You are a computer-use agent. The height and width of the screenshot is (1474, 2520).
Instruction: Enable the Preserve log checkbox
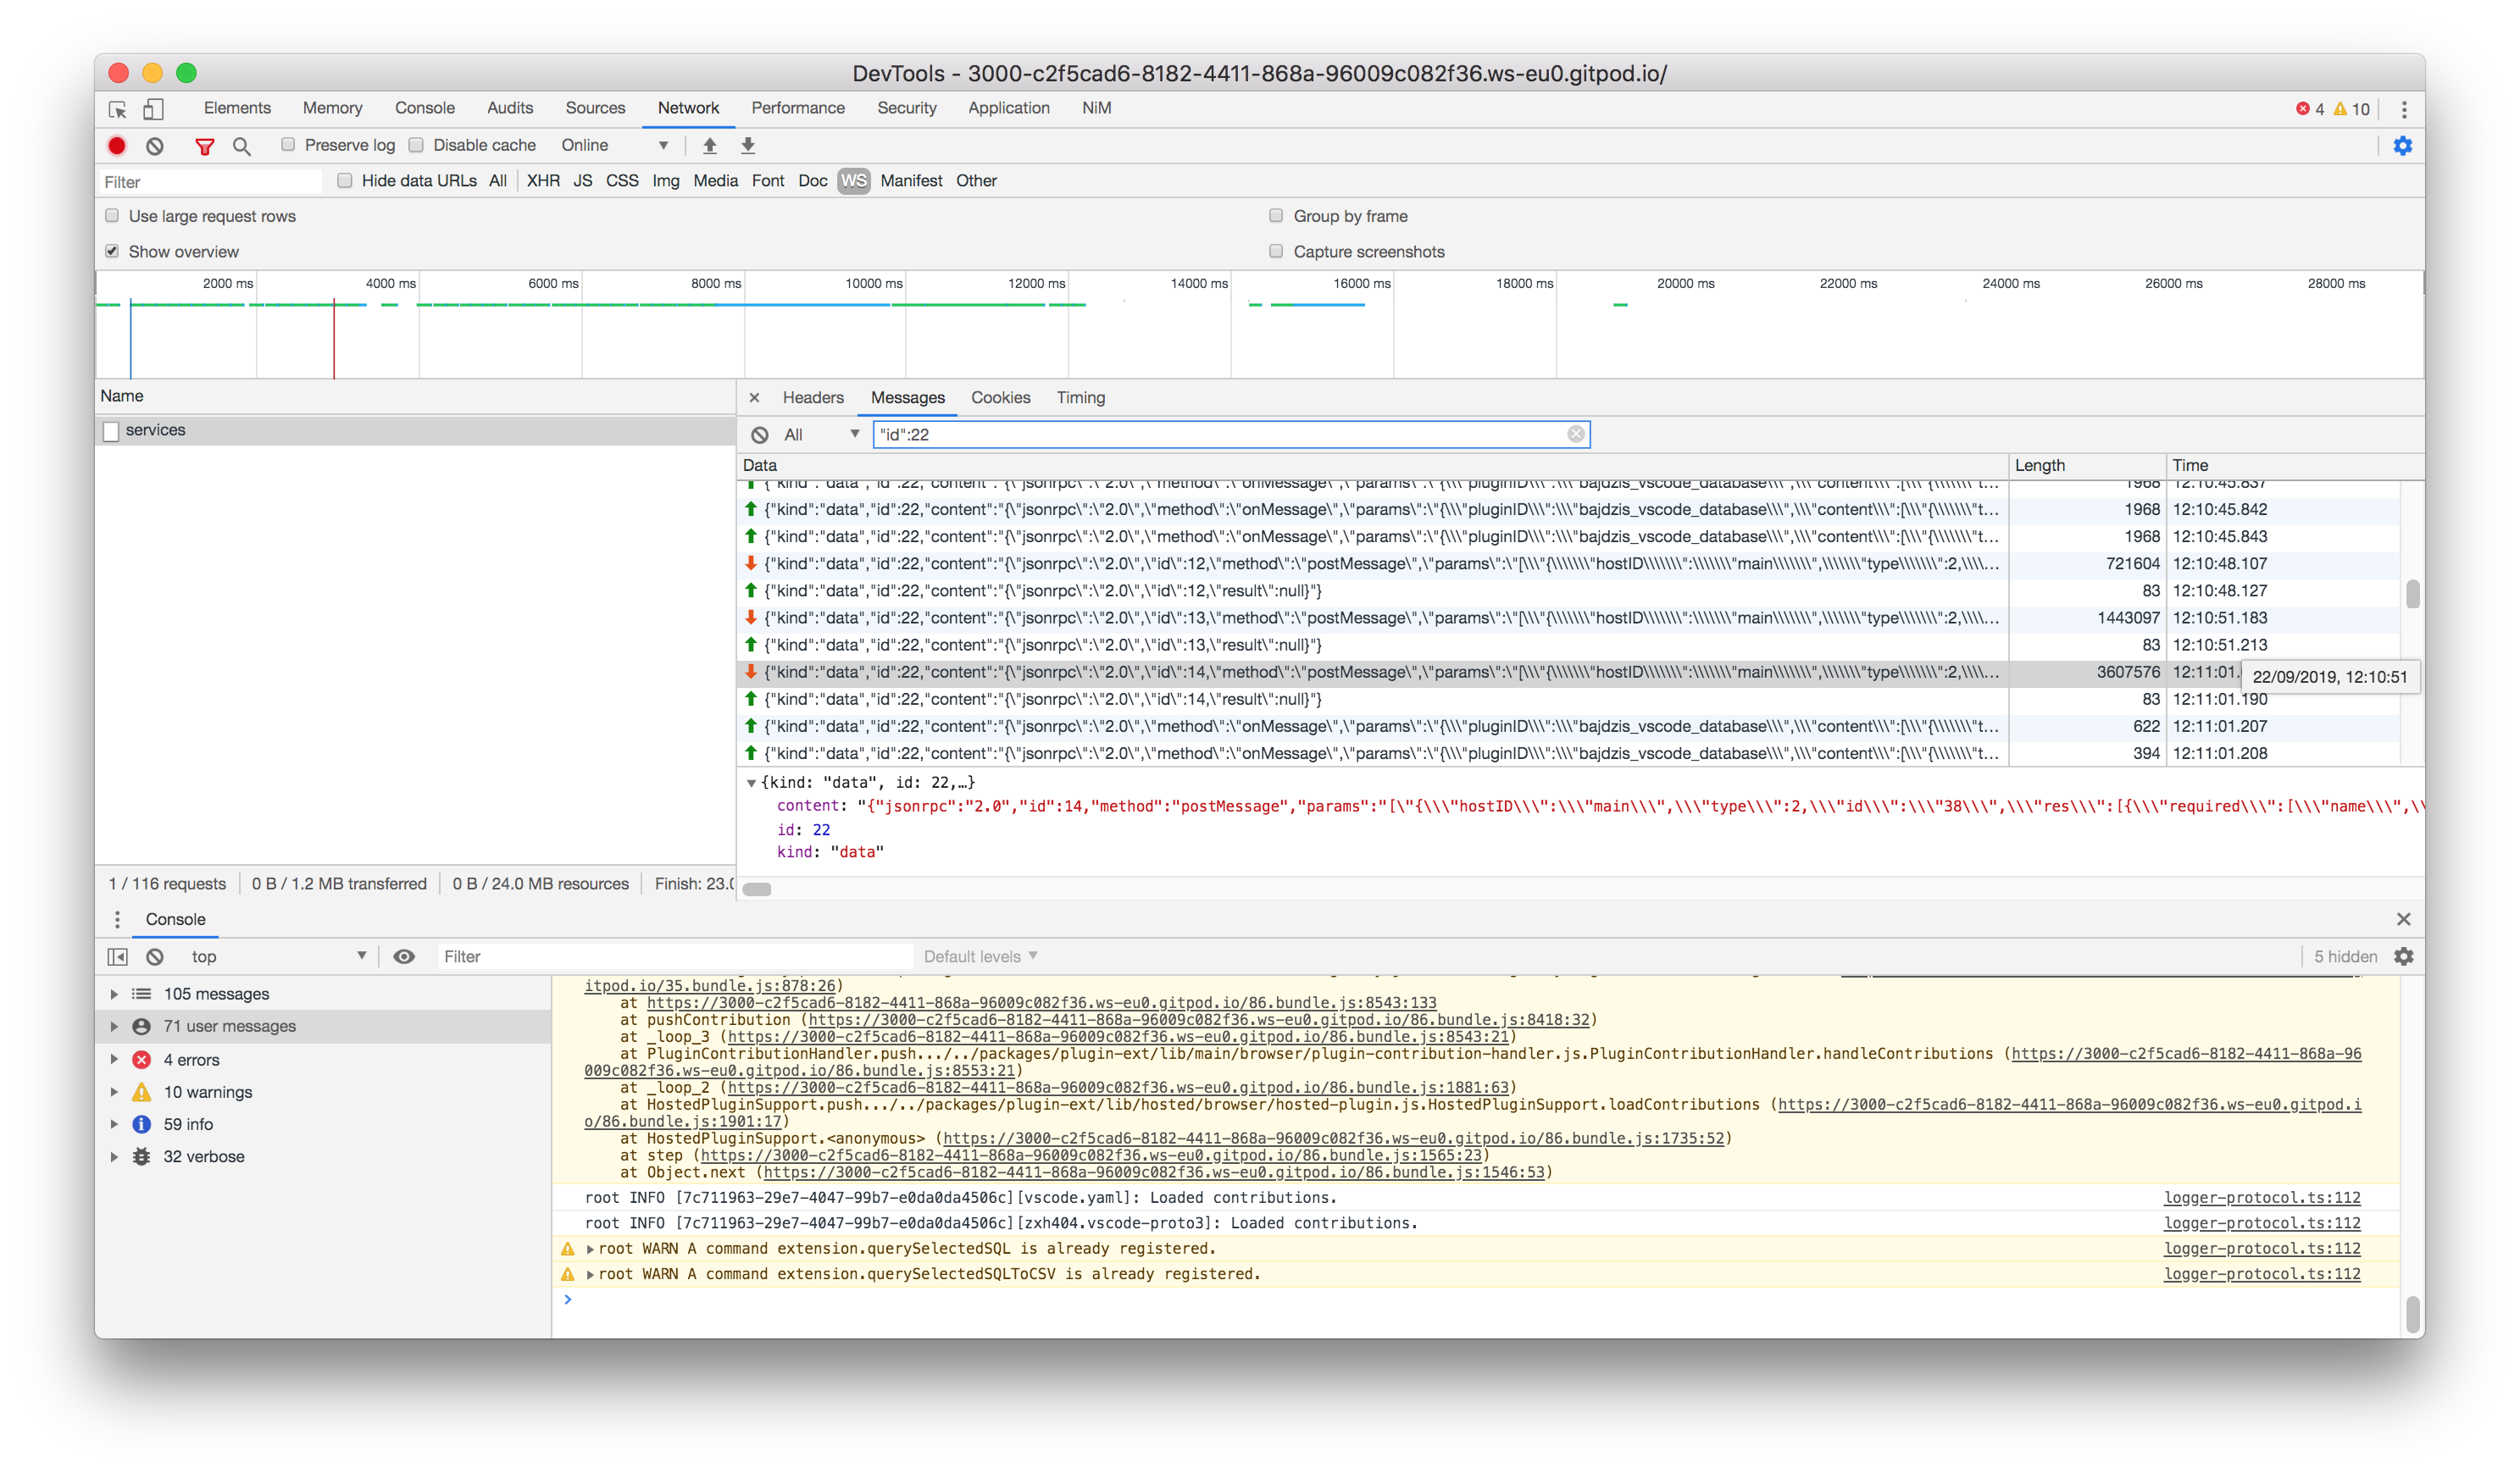click(288, 144)
